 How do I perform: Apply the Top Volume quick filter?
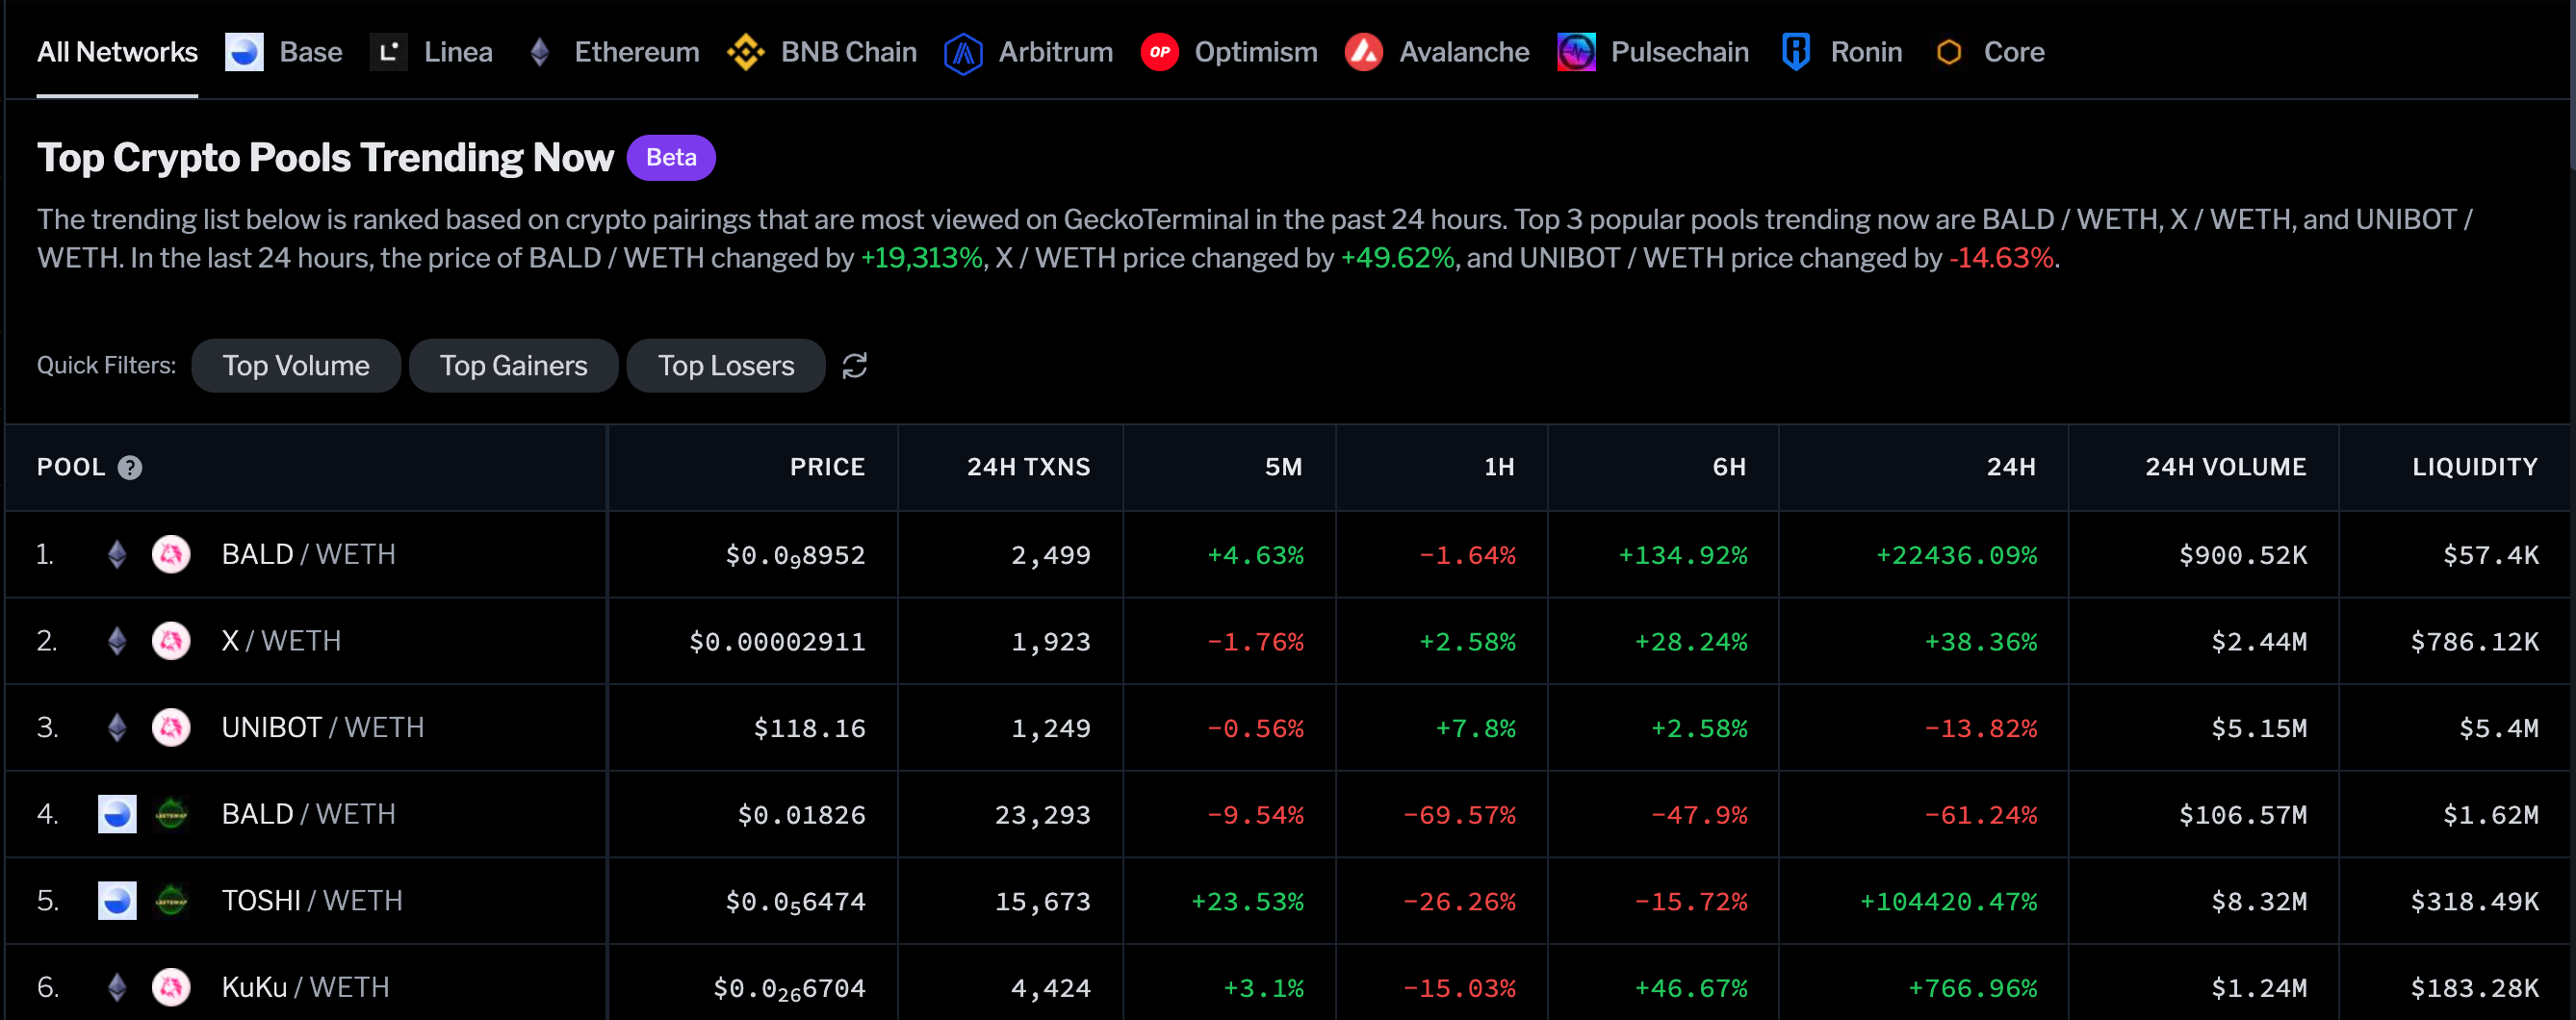coord(296,366)
